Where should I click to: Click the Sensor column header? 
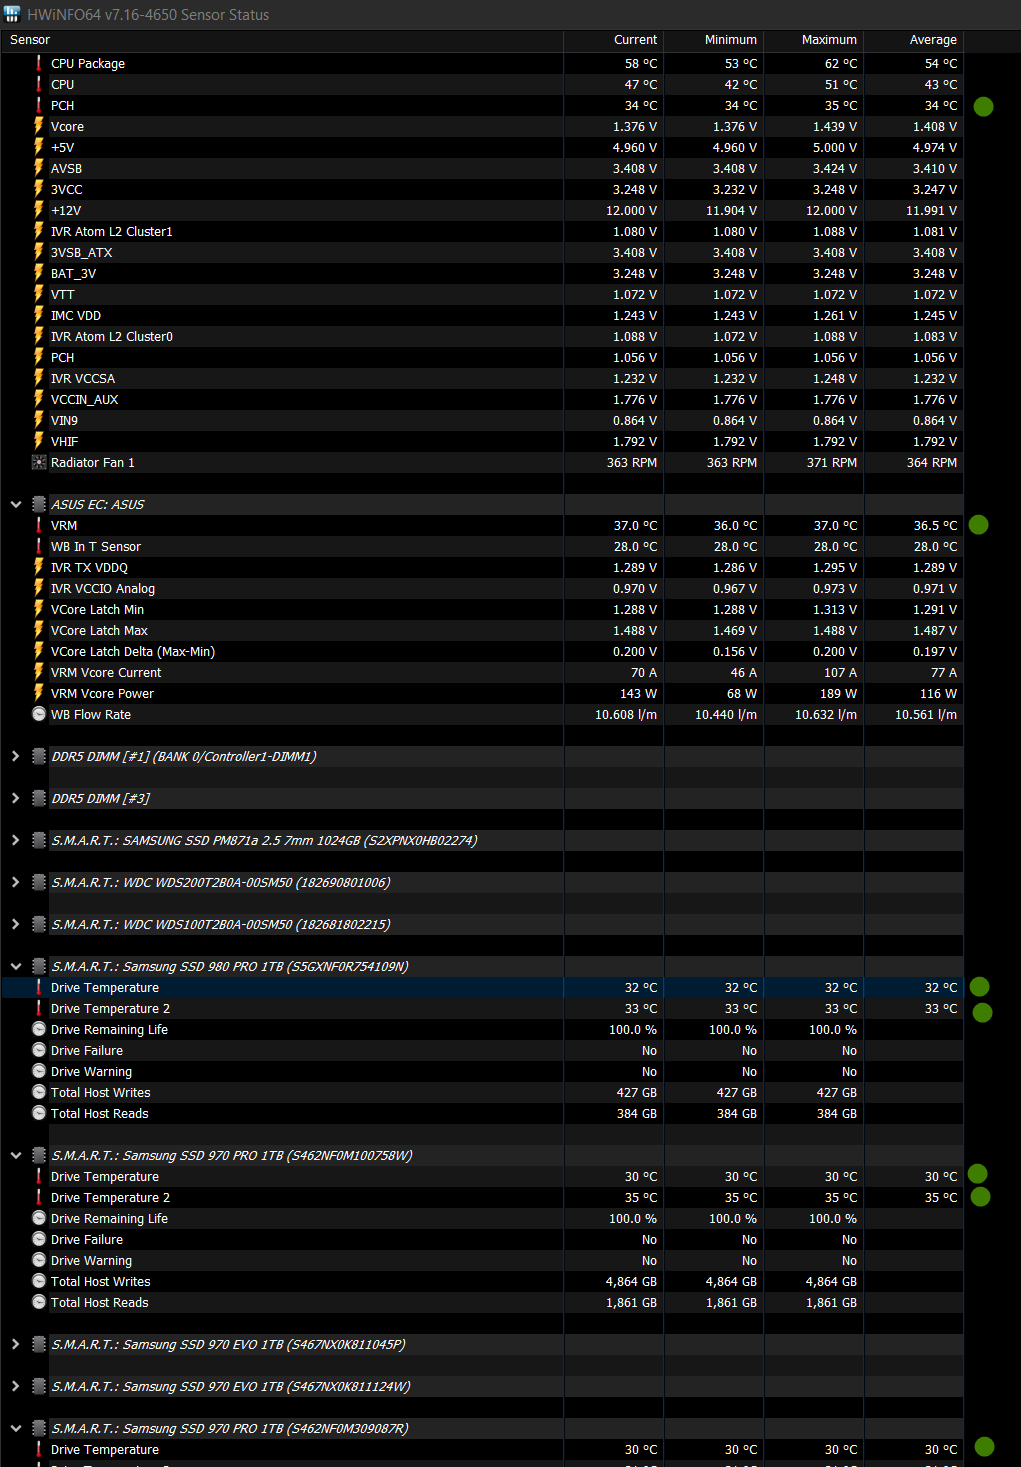(282, 40)
